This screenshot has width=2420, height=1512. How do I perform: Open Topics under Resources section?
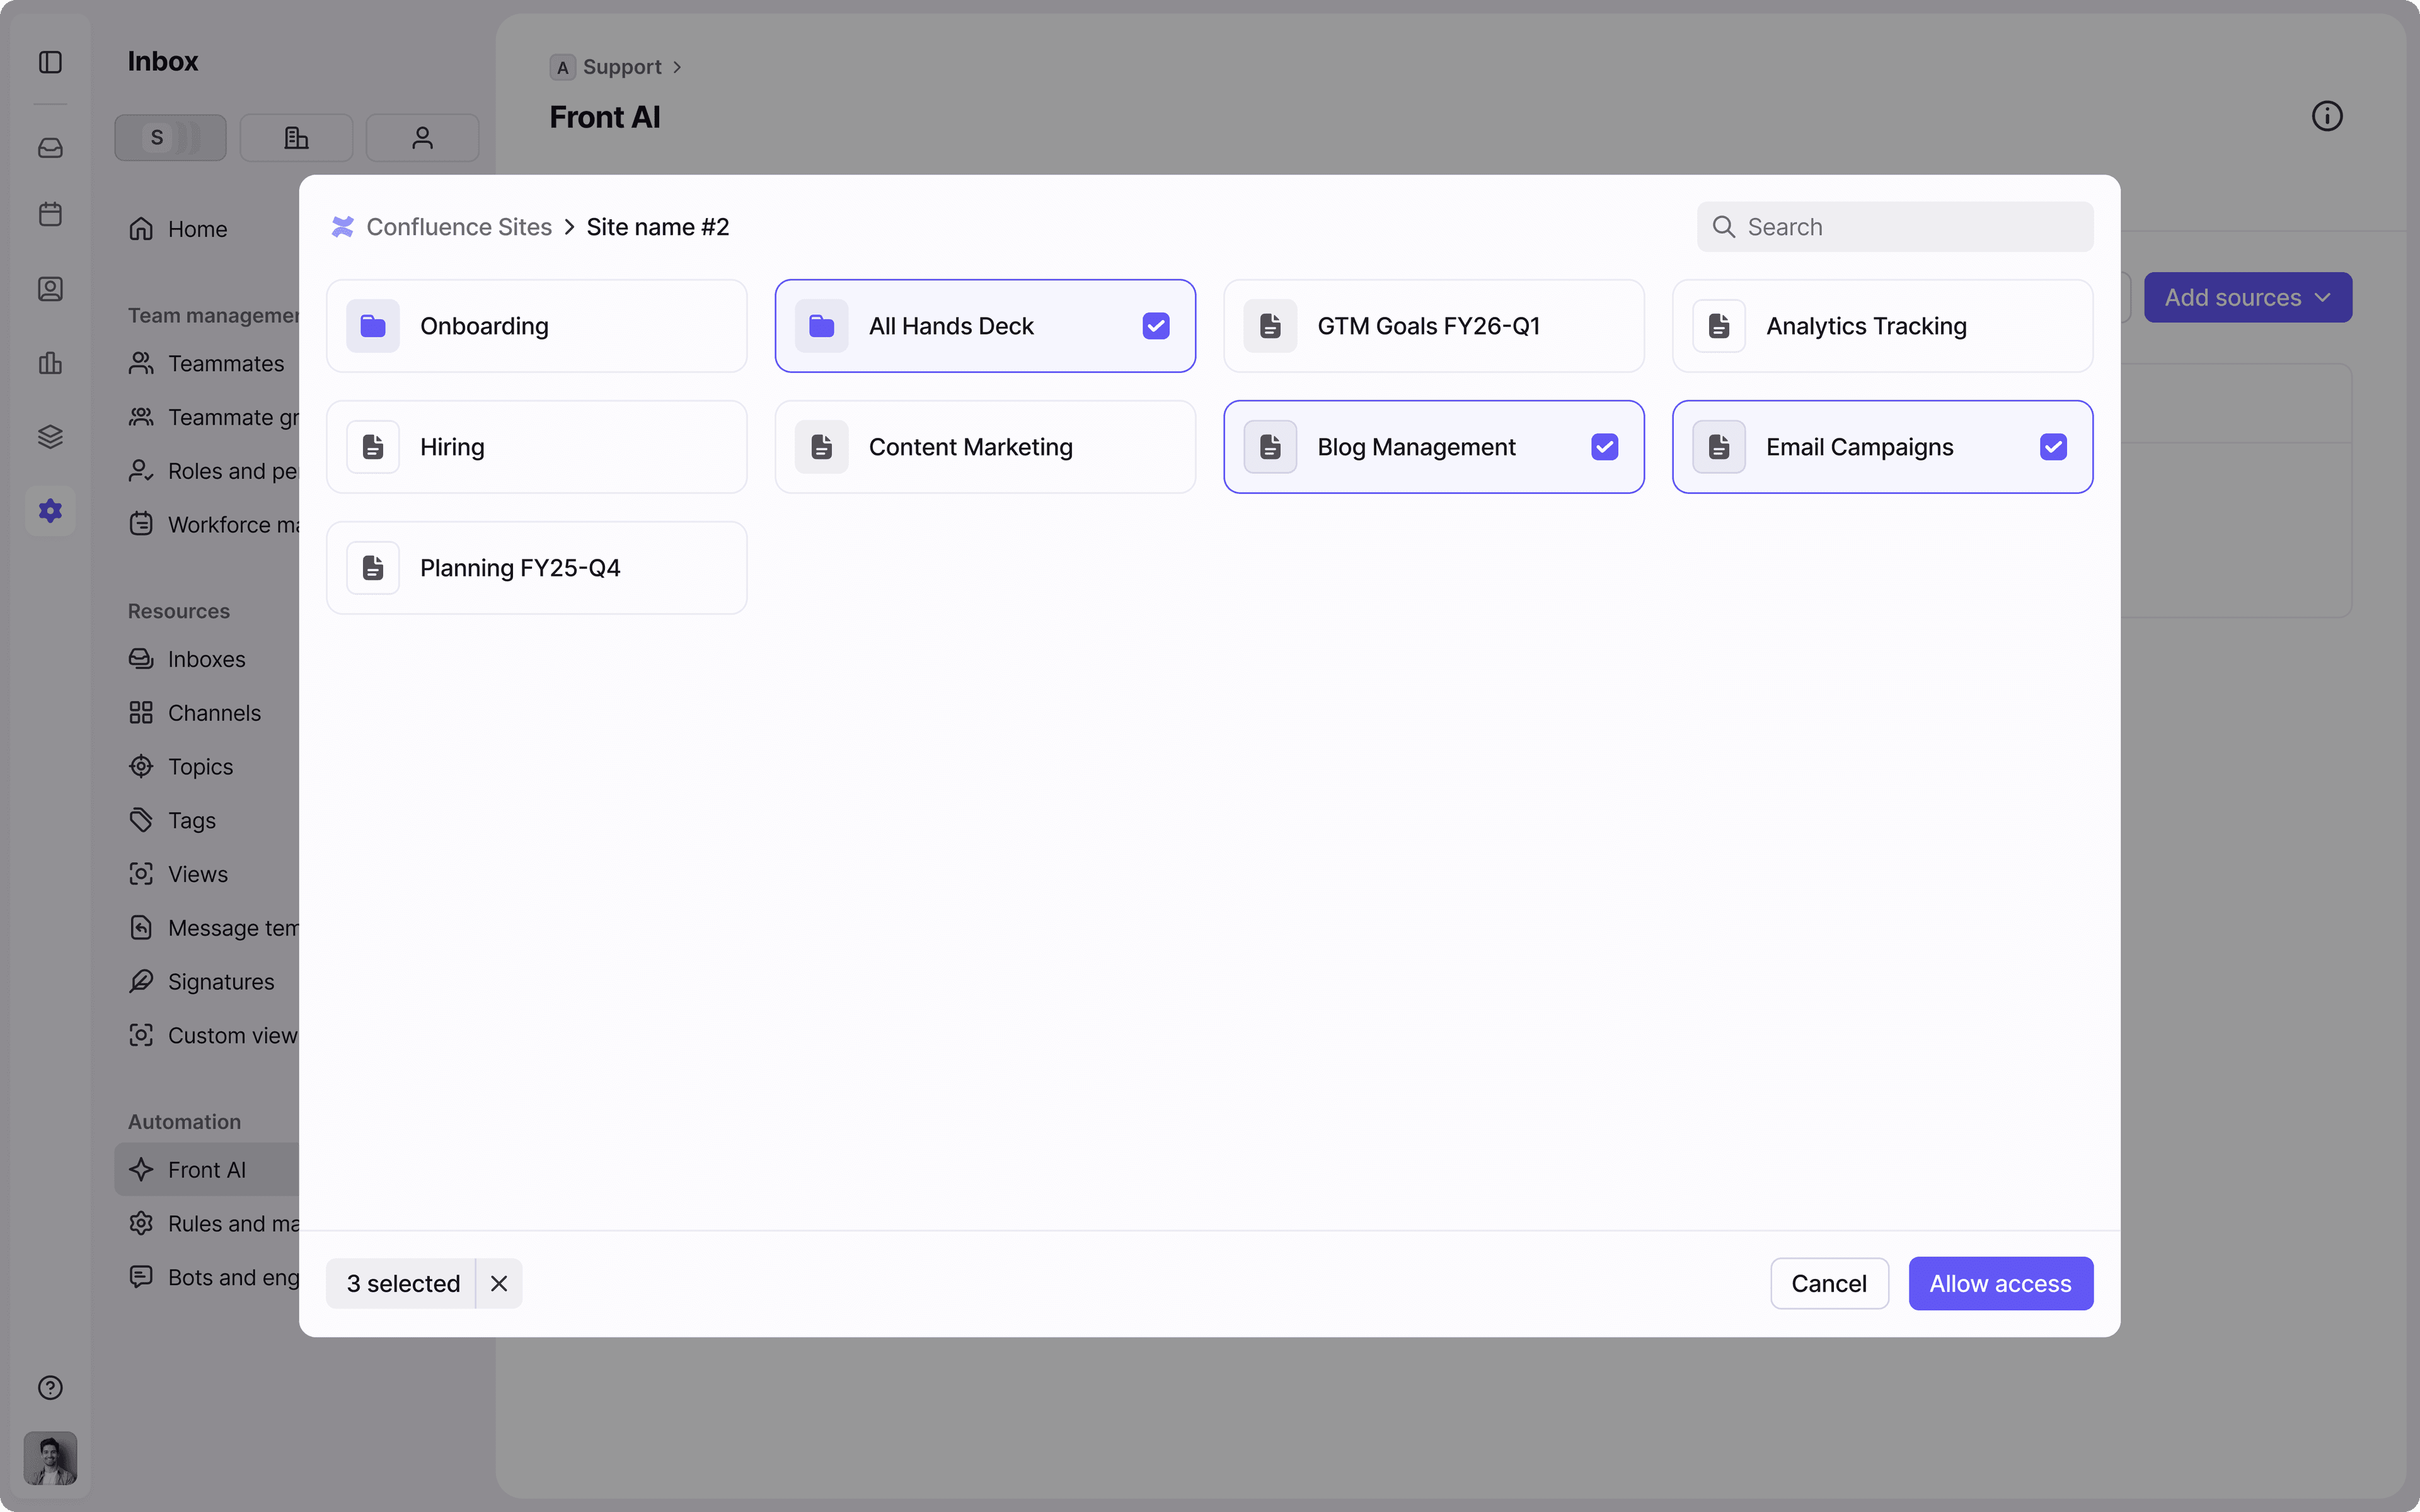point(199,766)
